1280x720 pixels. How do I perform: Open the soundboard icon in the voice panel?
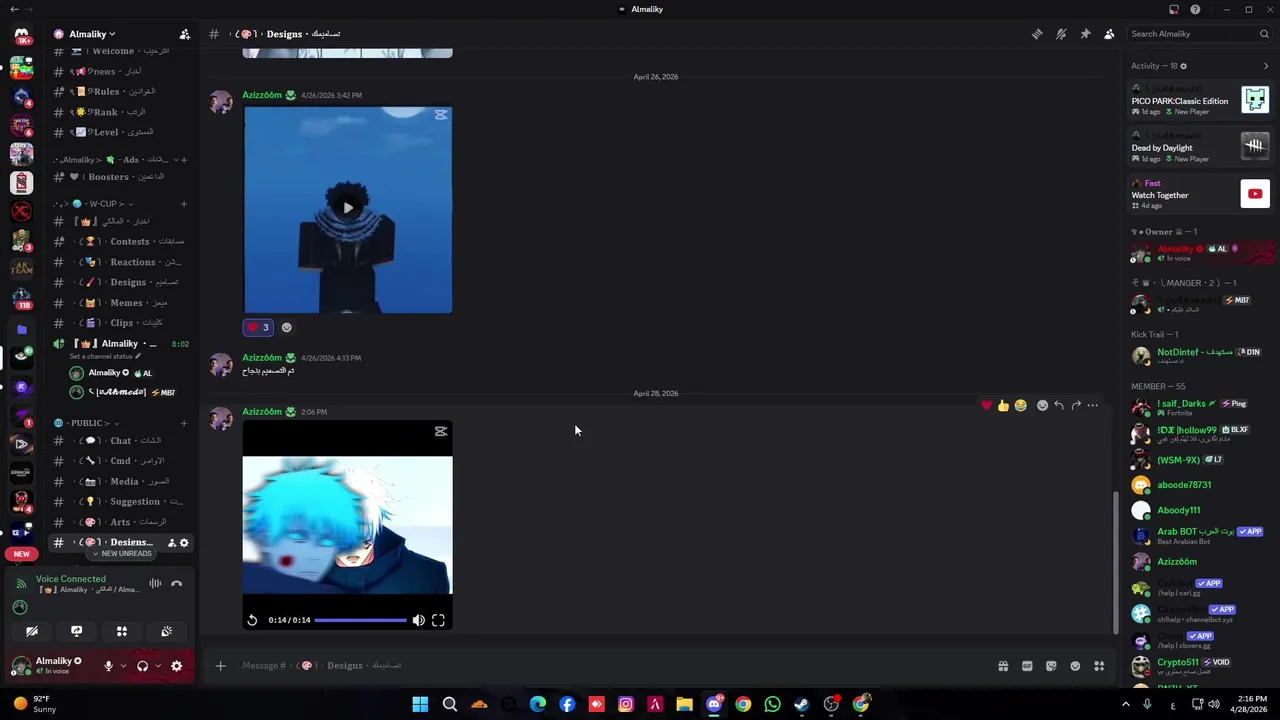[167, 631]
